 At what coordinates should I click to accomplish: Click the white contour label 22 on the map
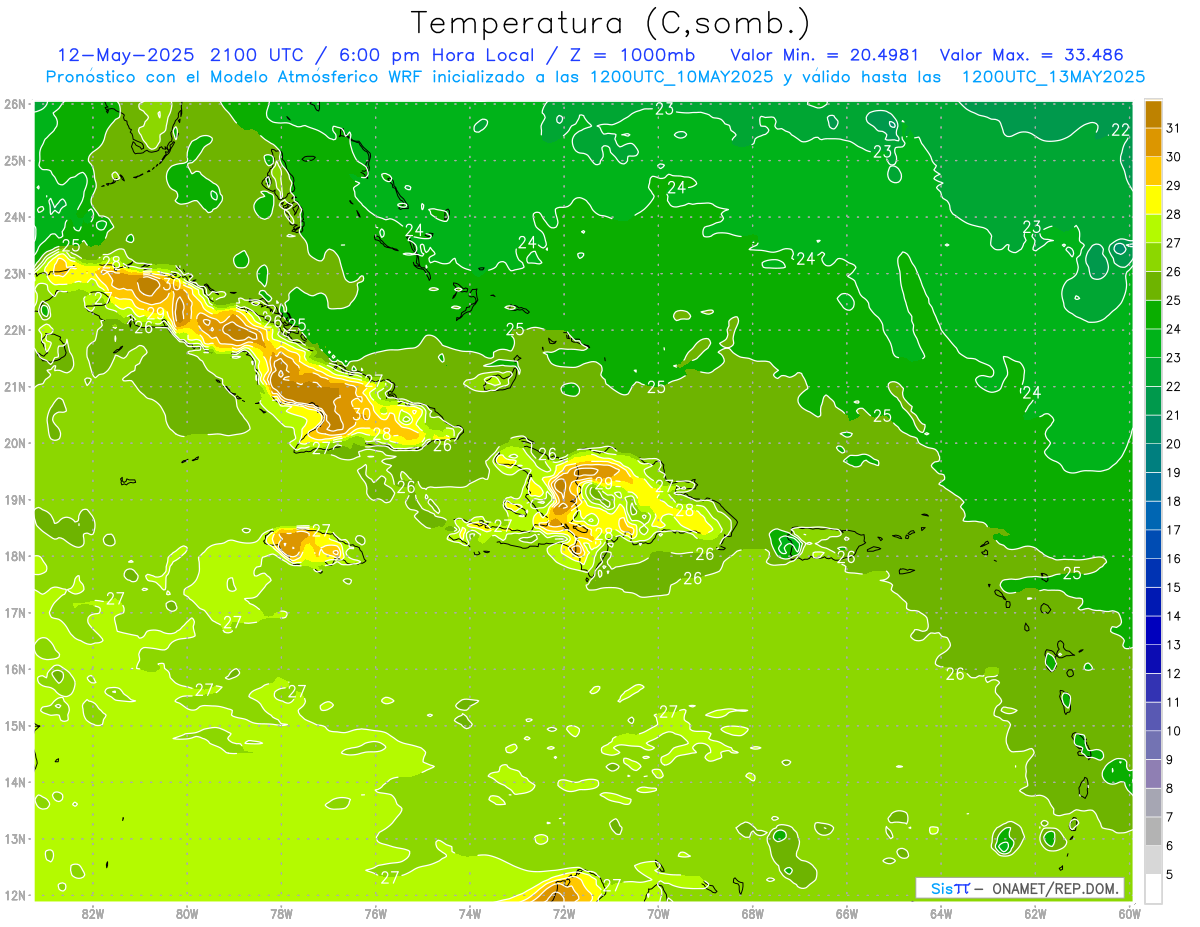pos(1120,131)
